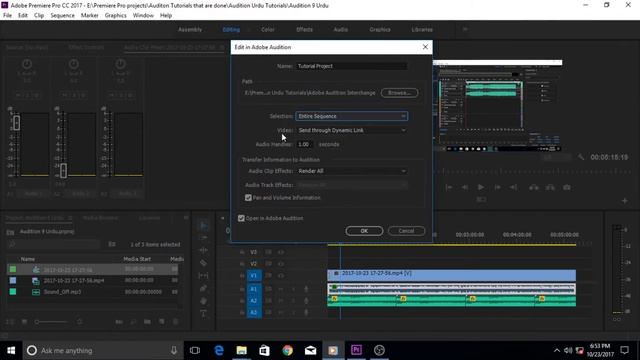Switch to Media Browser panel tab
Viewport: 640px width, 360px height.
100,218
